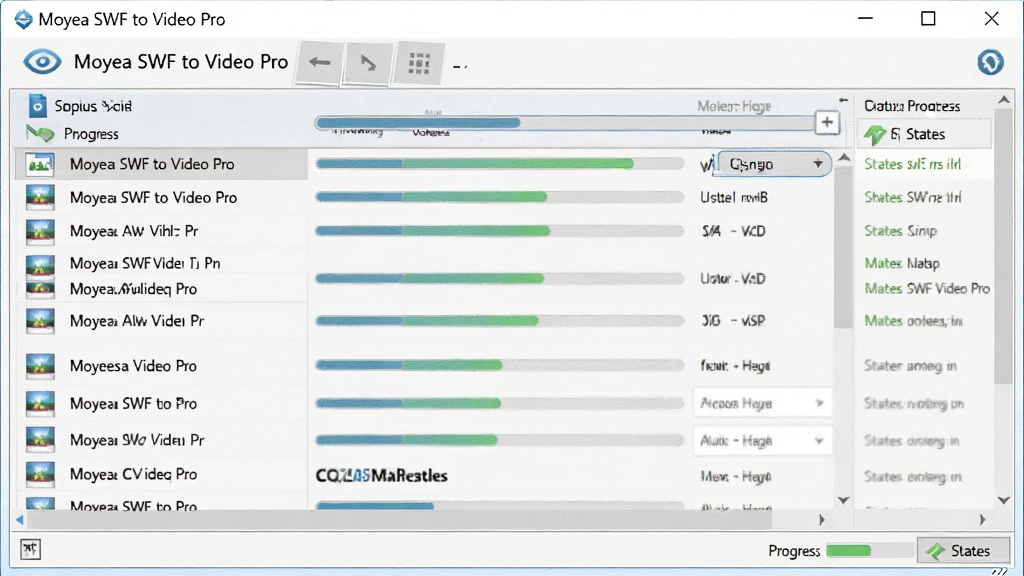Click the eye logo icon

[x=42, y=62]
